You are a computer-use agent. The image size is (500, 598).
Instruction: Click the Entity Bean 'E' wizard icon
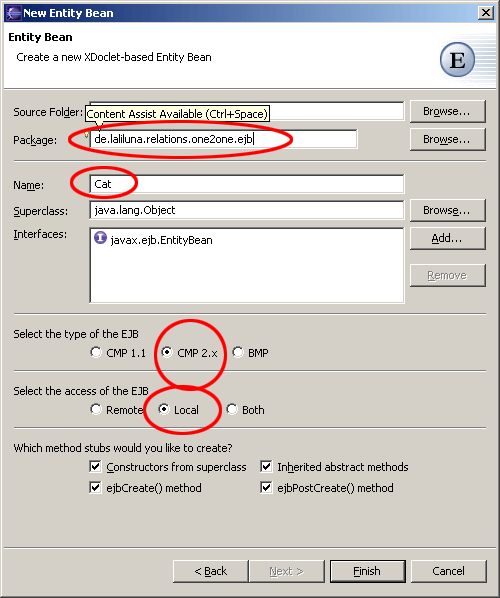457,60
